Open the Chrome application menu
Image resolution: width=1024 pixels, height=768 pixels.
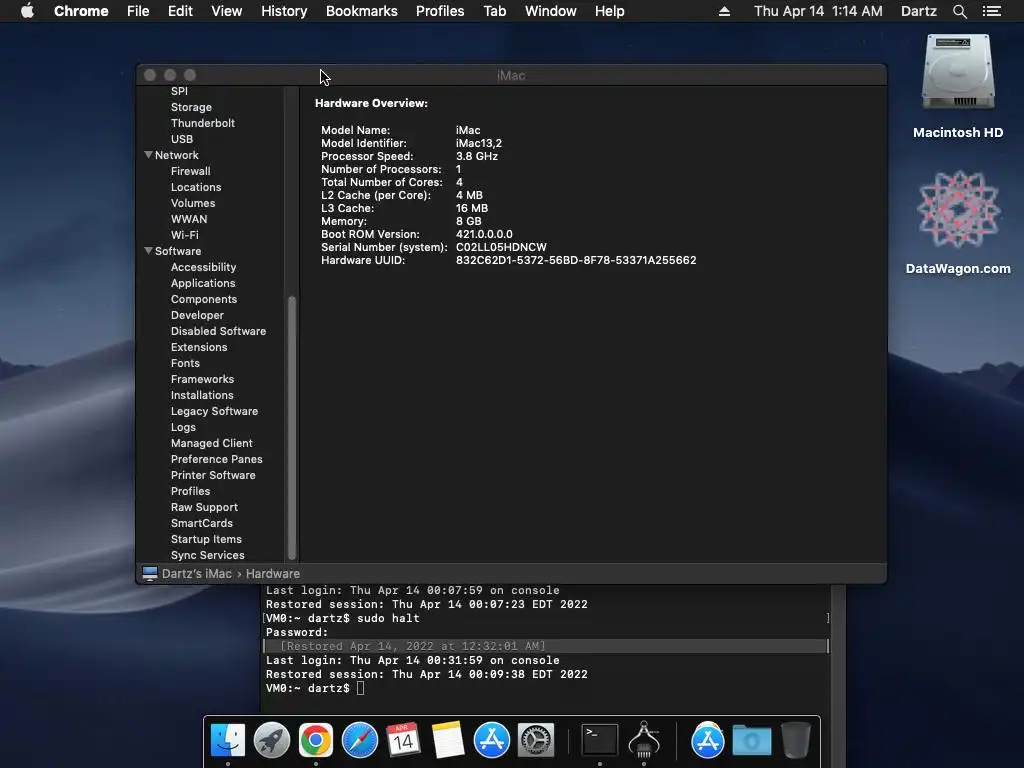(x=81, y=11)
